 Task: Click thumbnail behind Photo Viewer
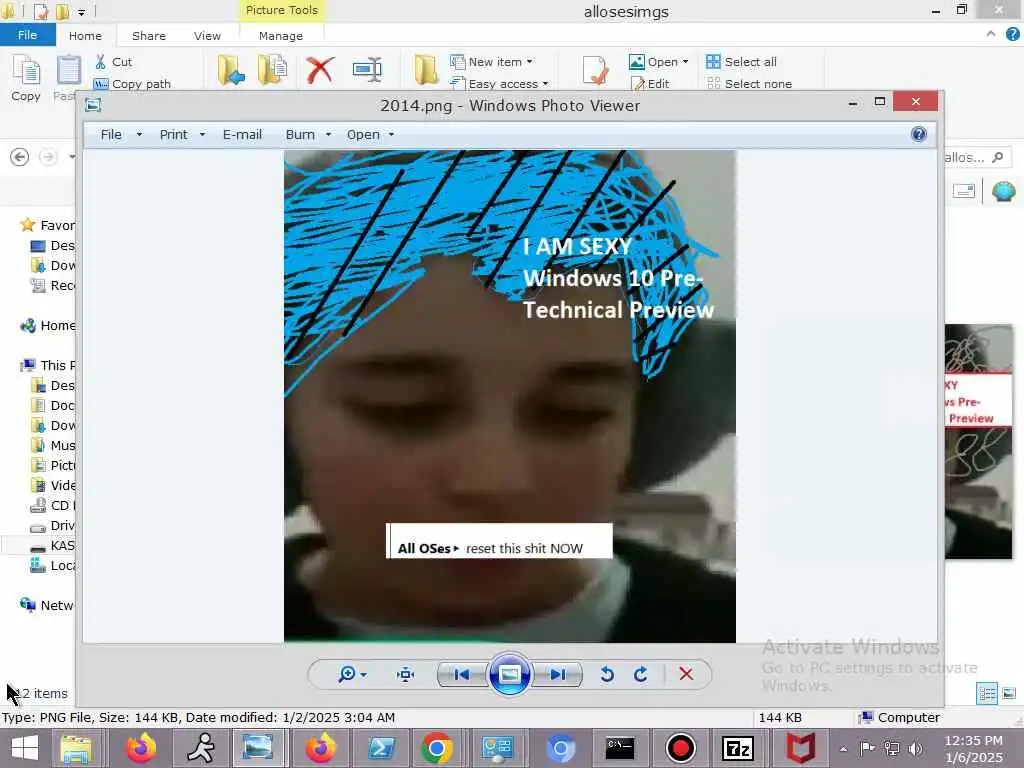pos(978,441)
